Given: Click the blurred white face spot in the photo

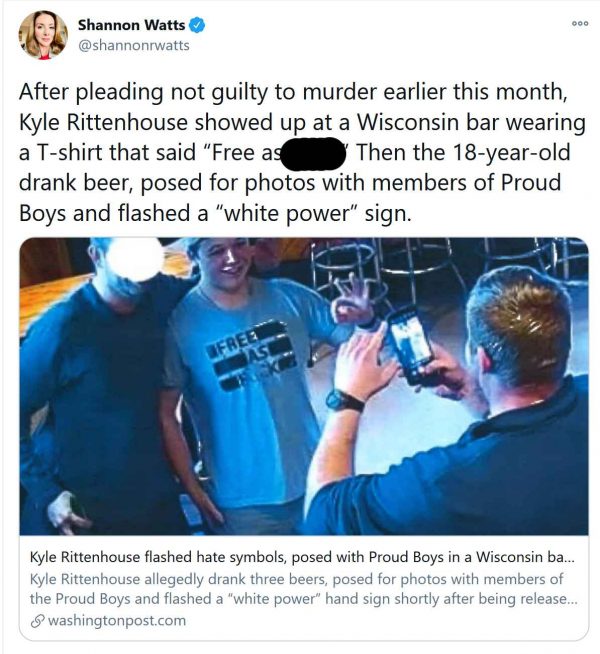Looking at the screenshot, I should click(x=136, y=258).
